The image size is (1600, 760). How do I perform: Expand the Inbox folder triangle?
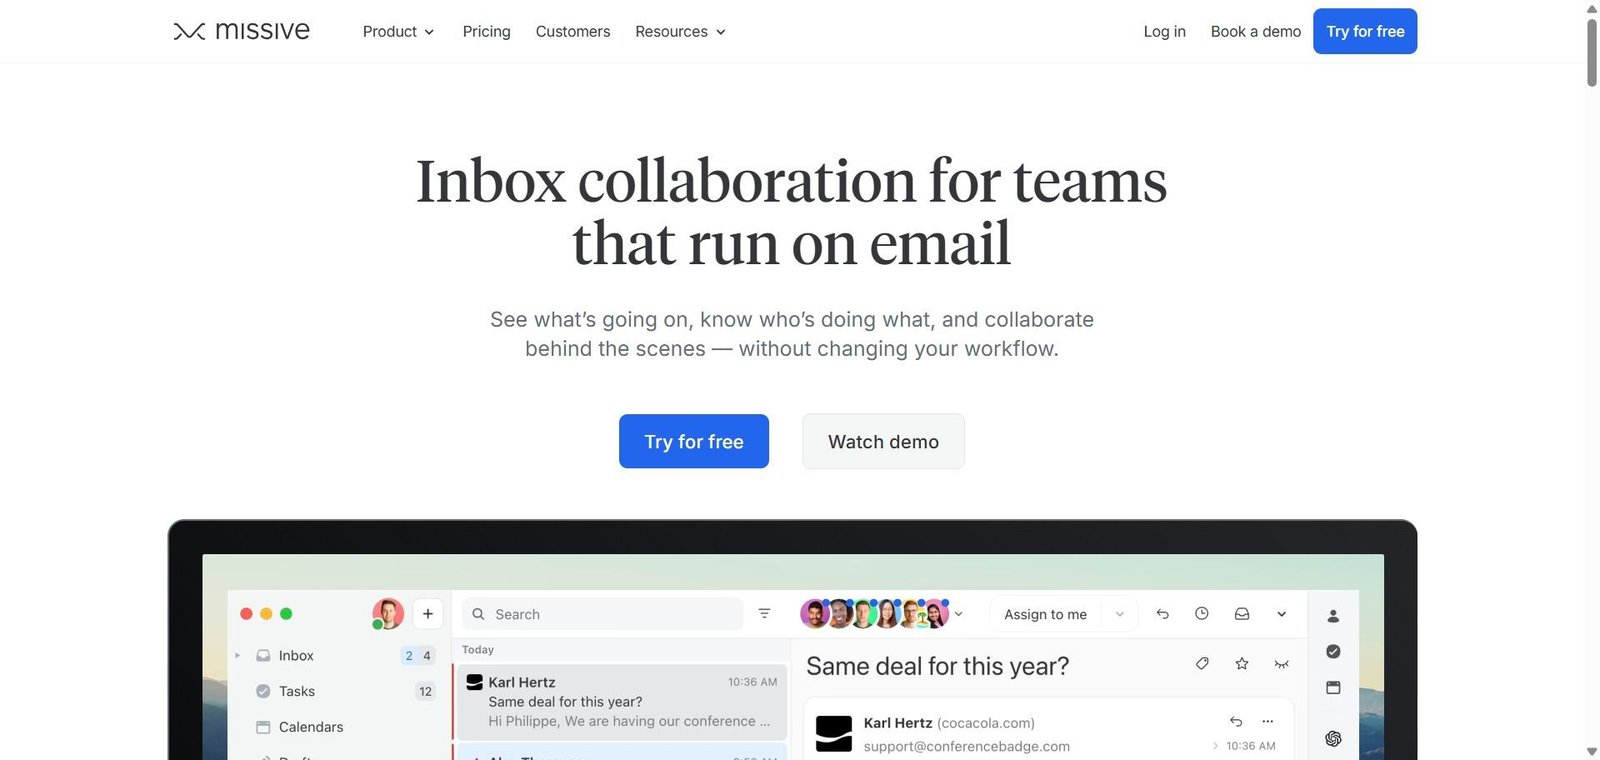click(x=237, y=656)
